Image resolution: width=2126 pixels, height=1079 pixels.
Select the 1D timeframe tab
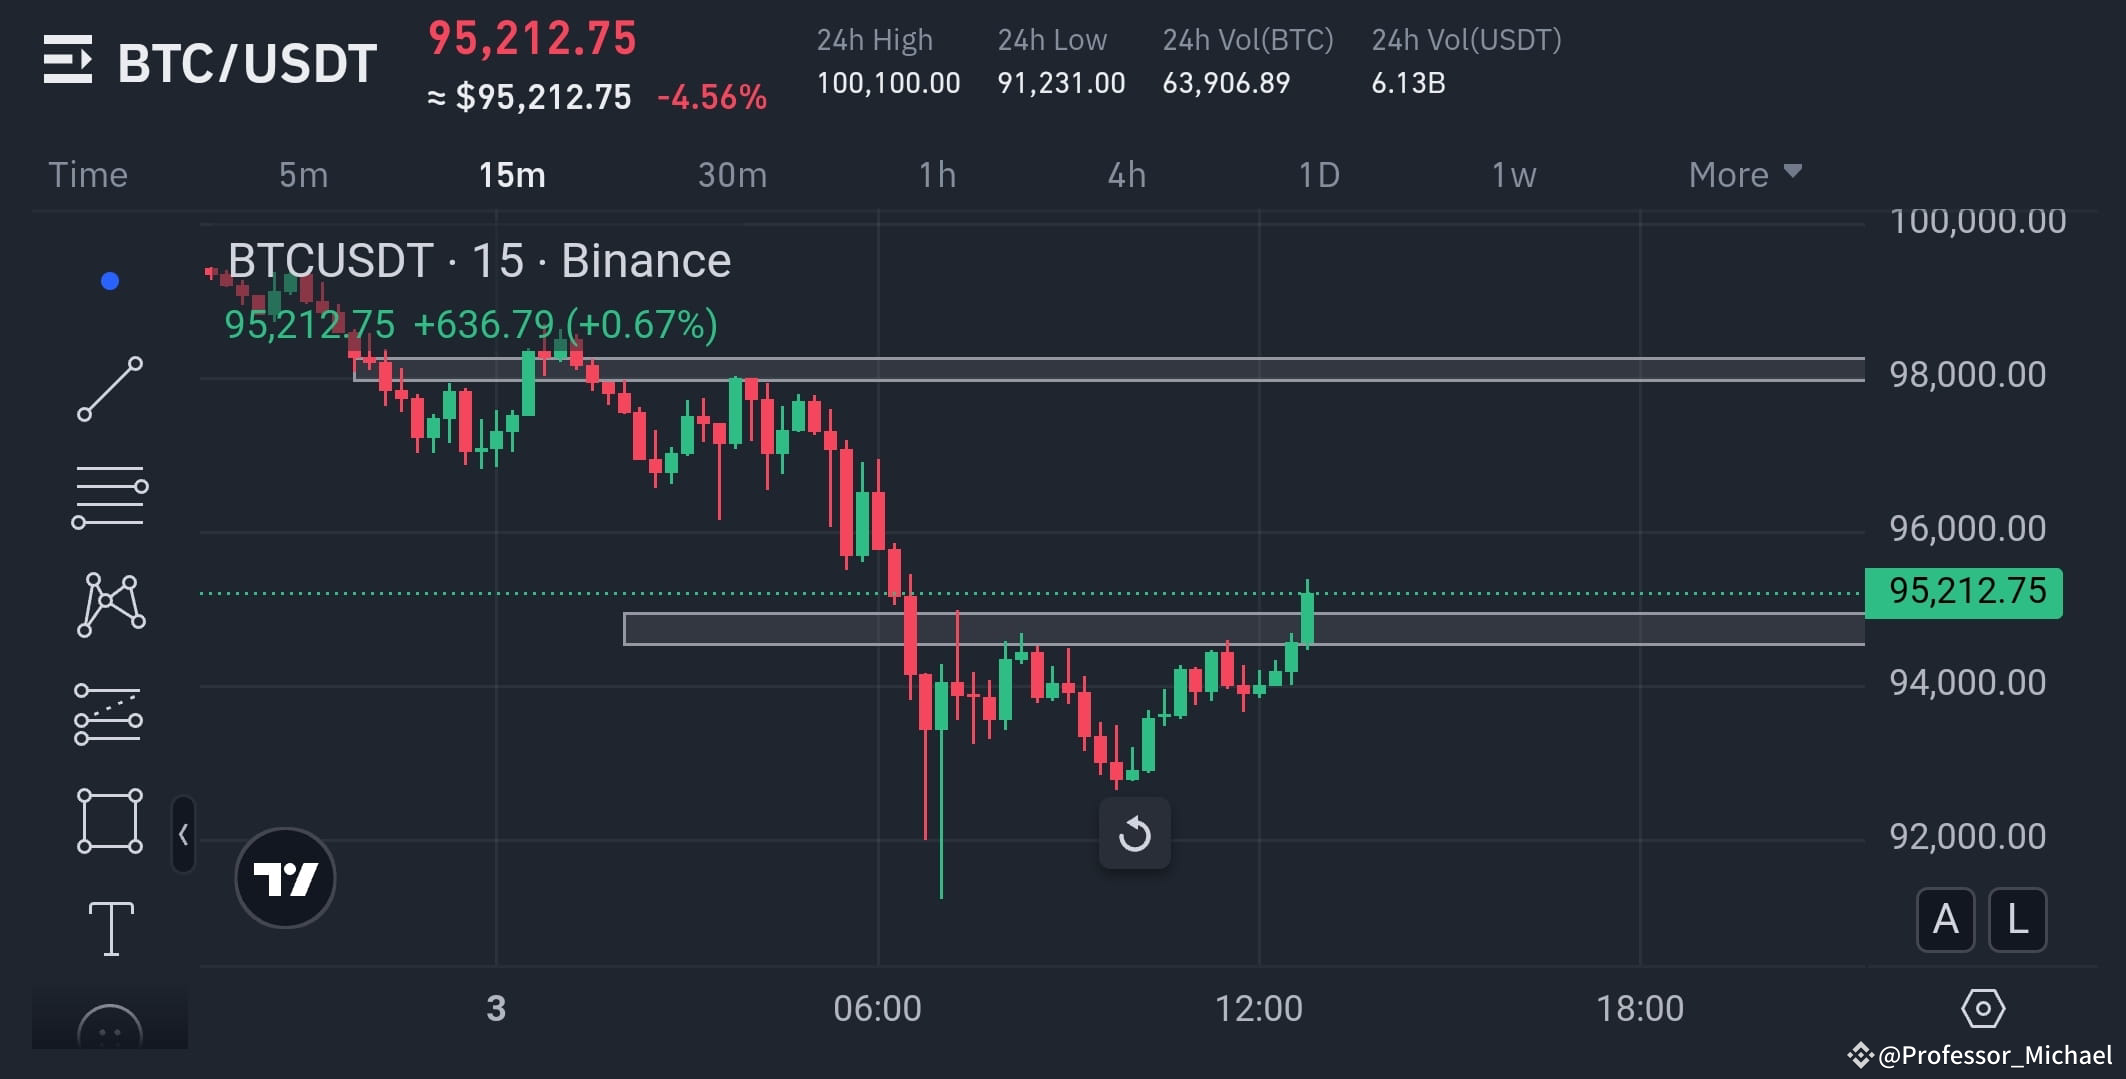1320,173
